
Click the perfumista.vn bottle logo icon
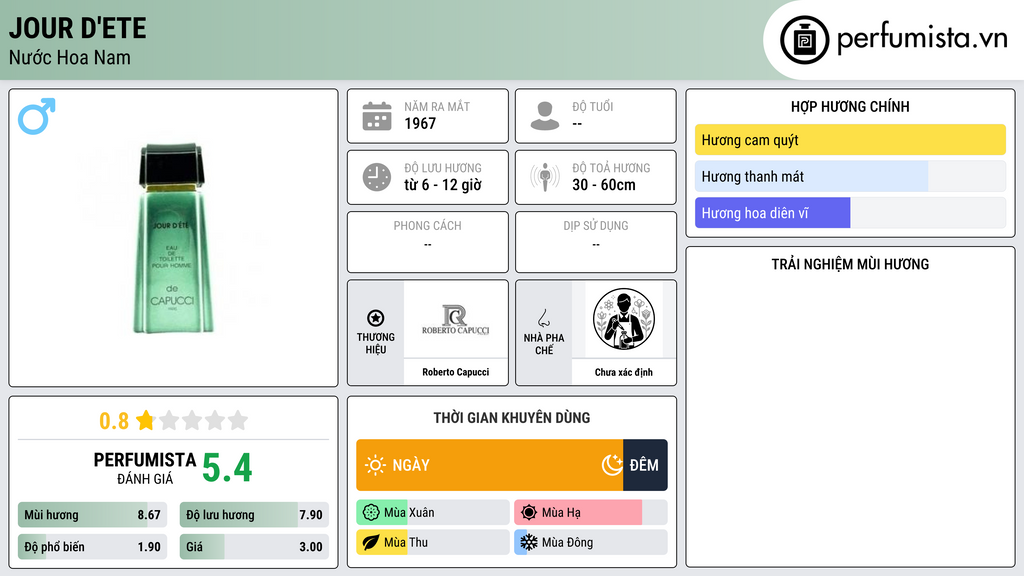click(x=804, y=40)
